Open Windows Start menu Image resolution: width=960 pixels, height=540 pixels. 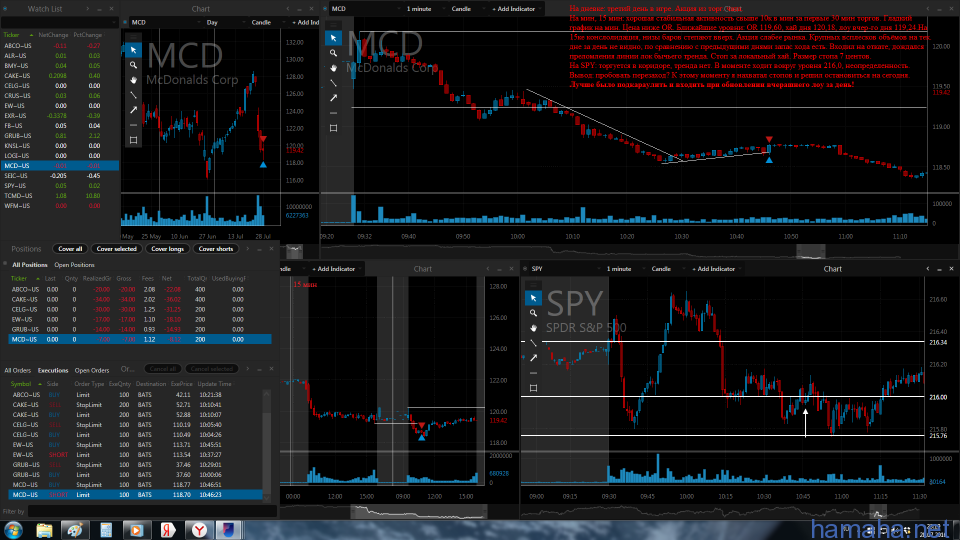coord(13,530)
